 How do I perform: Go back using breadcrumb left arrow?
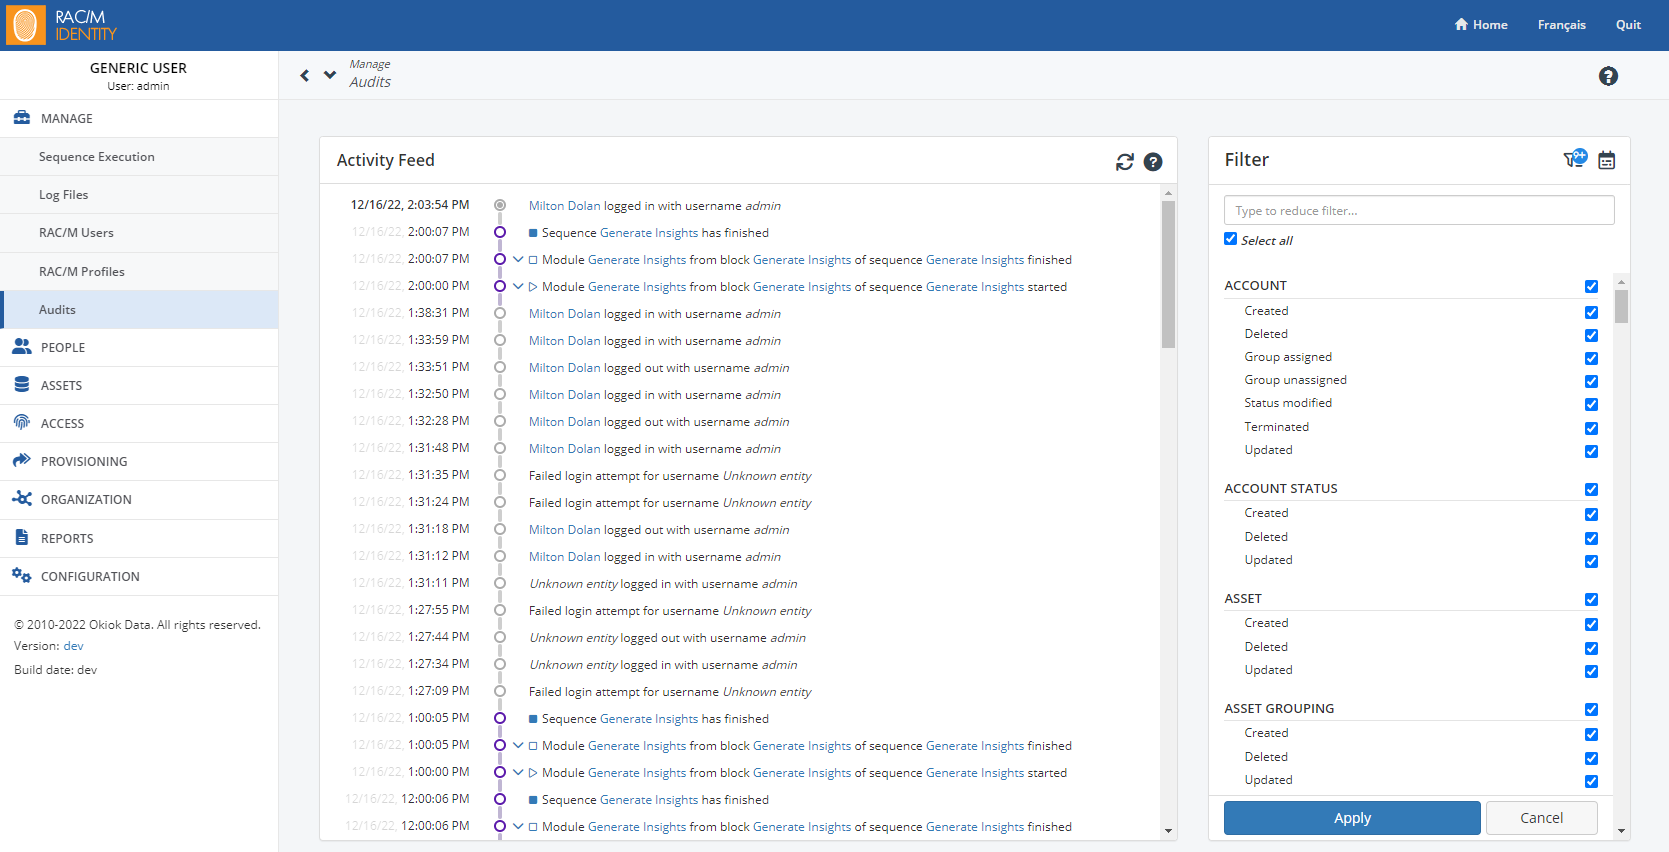click(x=305, y=75)
